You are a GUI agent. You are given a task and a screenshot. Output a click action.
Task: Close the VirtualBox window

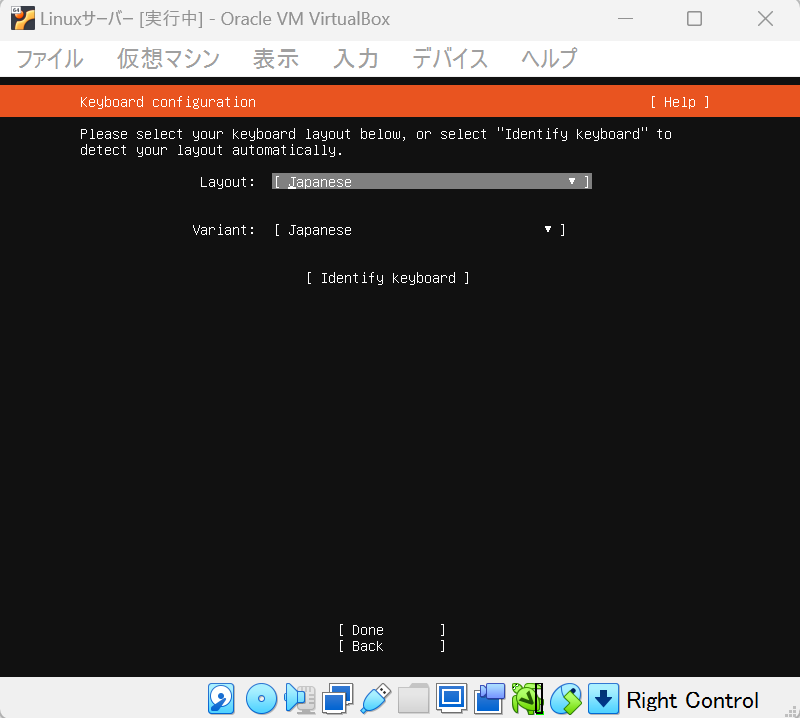pos(765,19)
